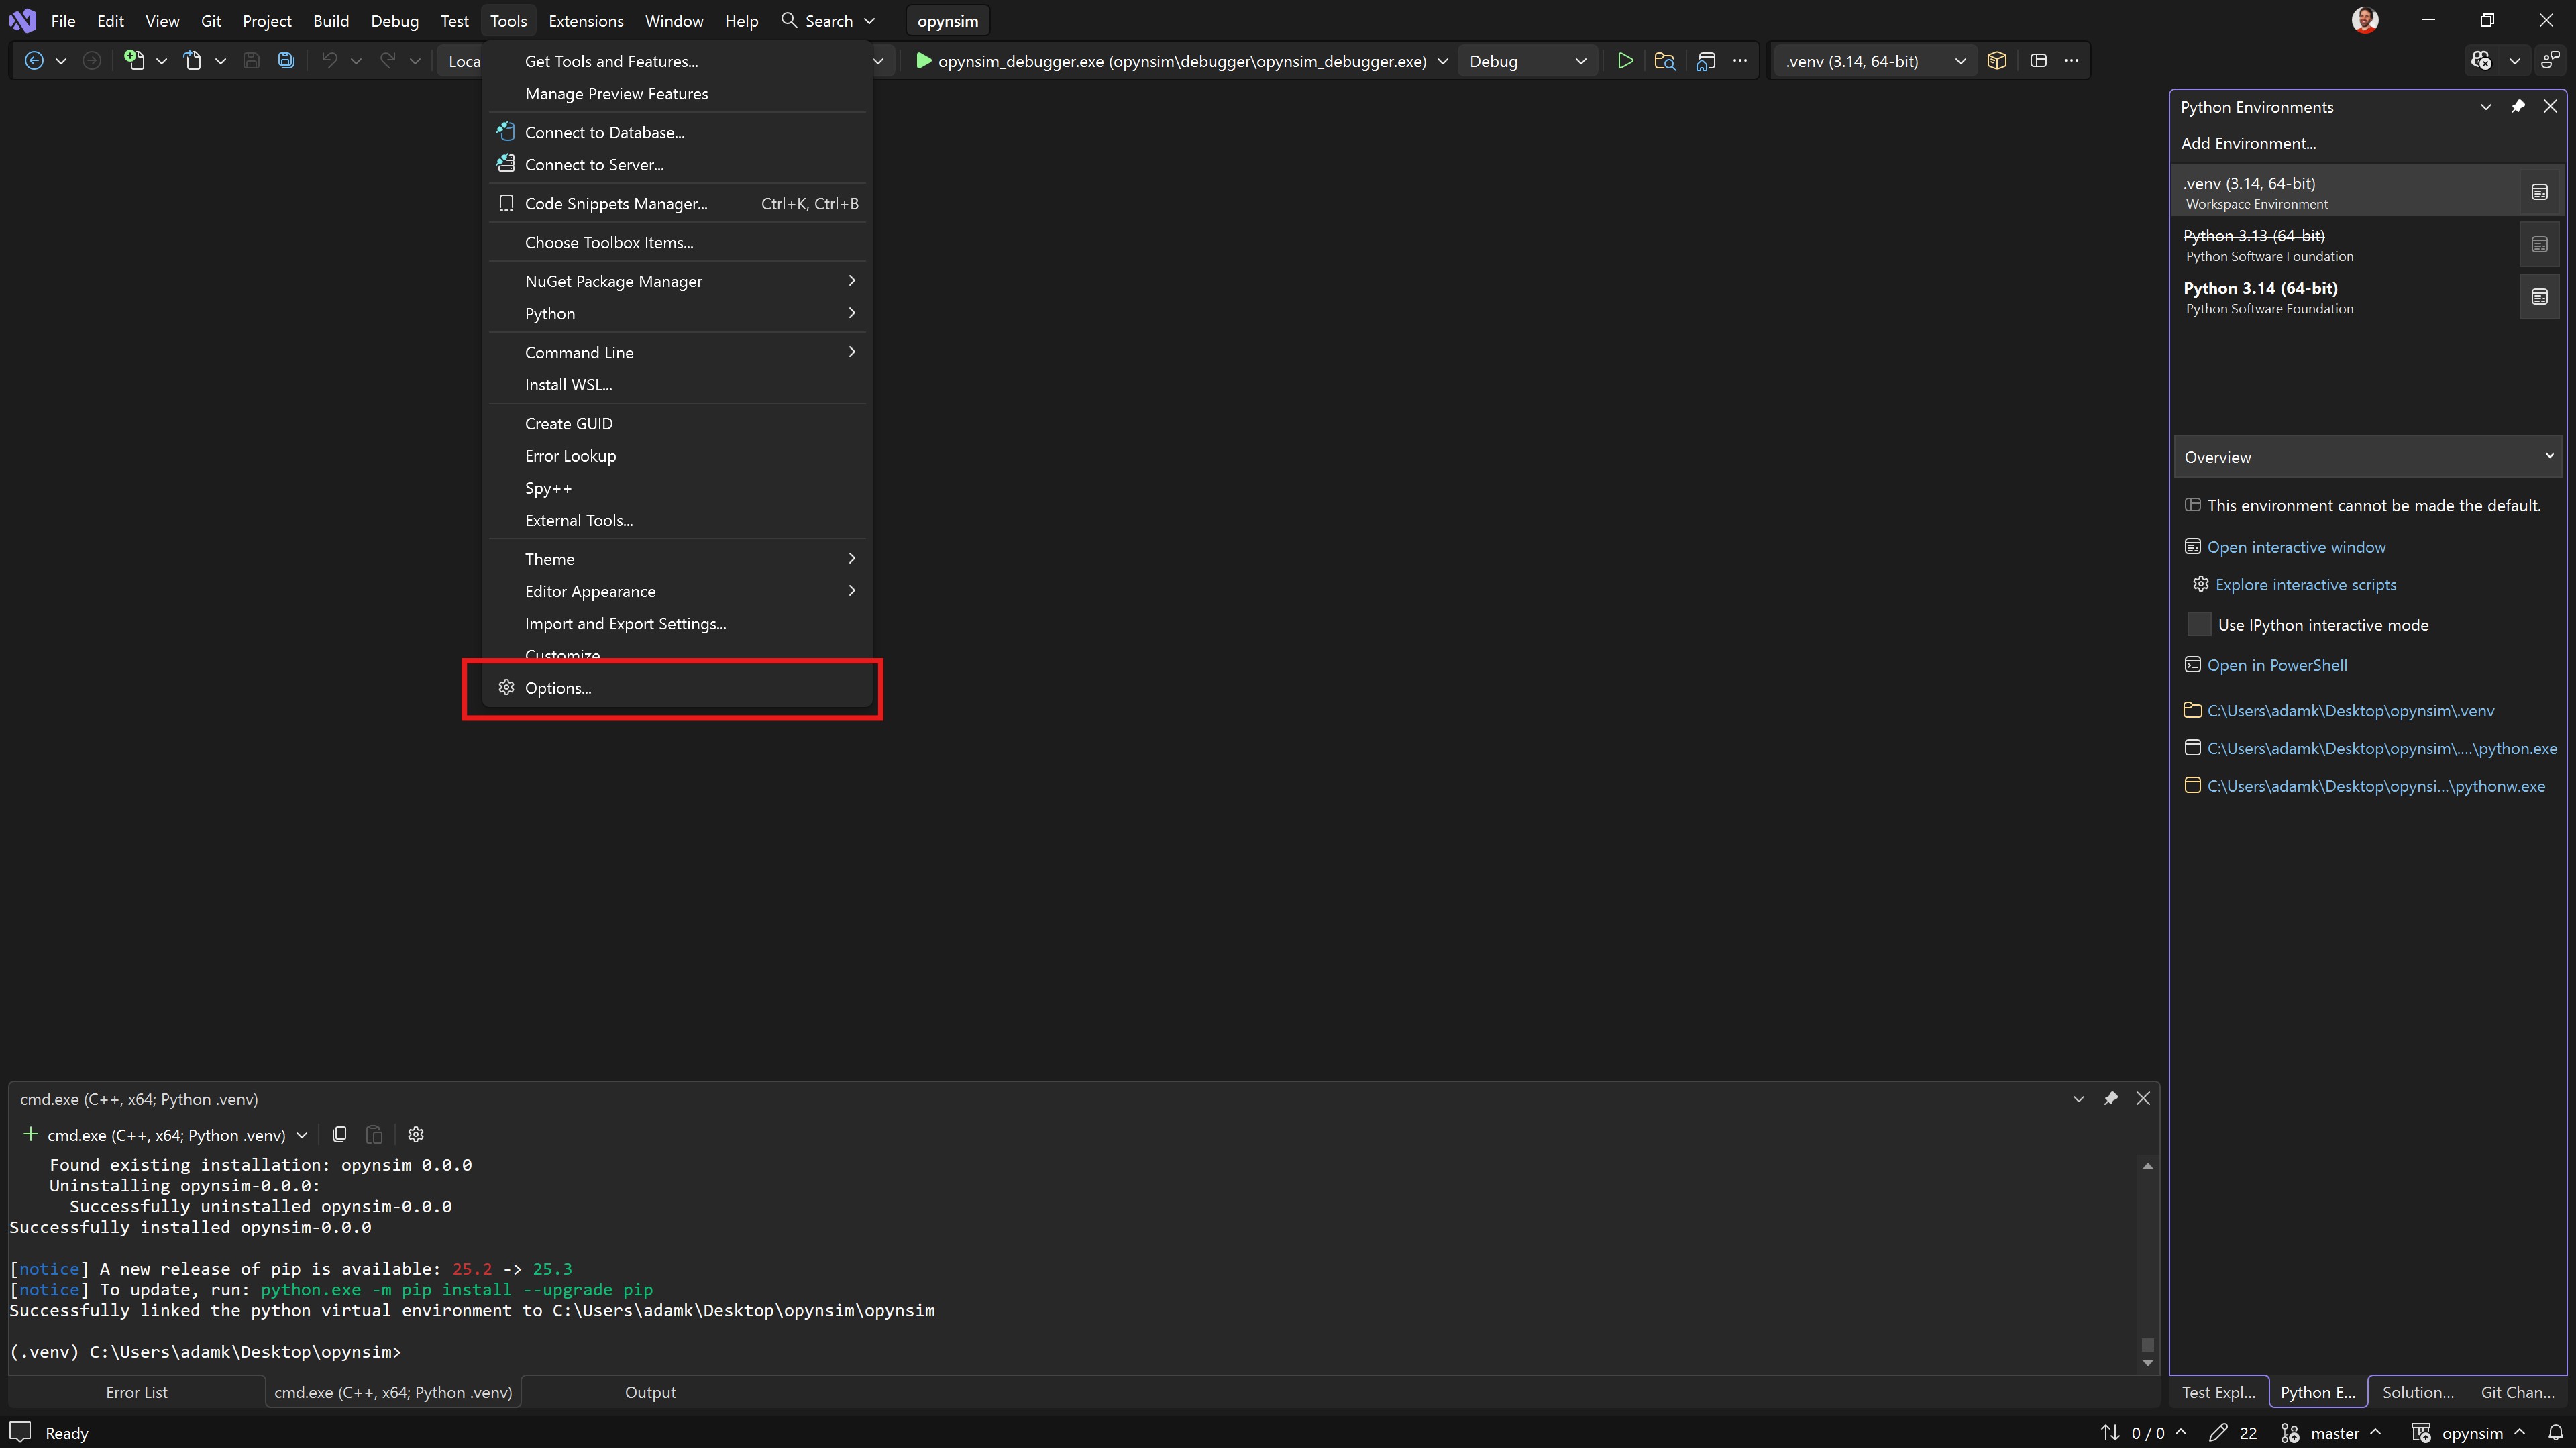Image resolution: width=2576 pixels, height=1449 pixels.
Task: Copy terminal text with the copy icon
Action: [x=340, y=1135]
